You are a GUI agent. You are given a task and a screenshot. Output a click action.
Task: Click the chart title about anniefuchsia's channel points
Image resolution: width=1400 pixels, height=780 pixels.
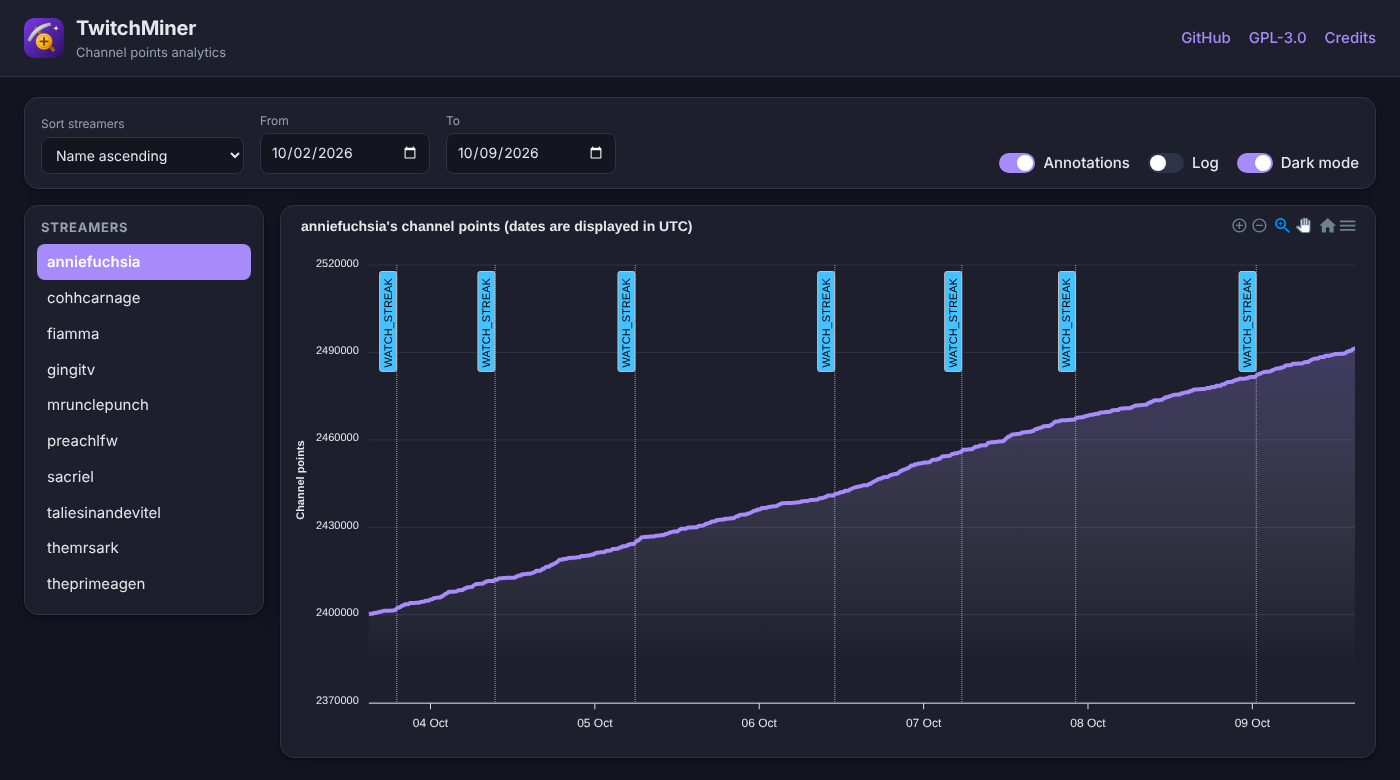(x=497, y=226)
